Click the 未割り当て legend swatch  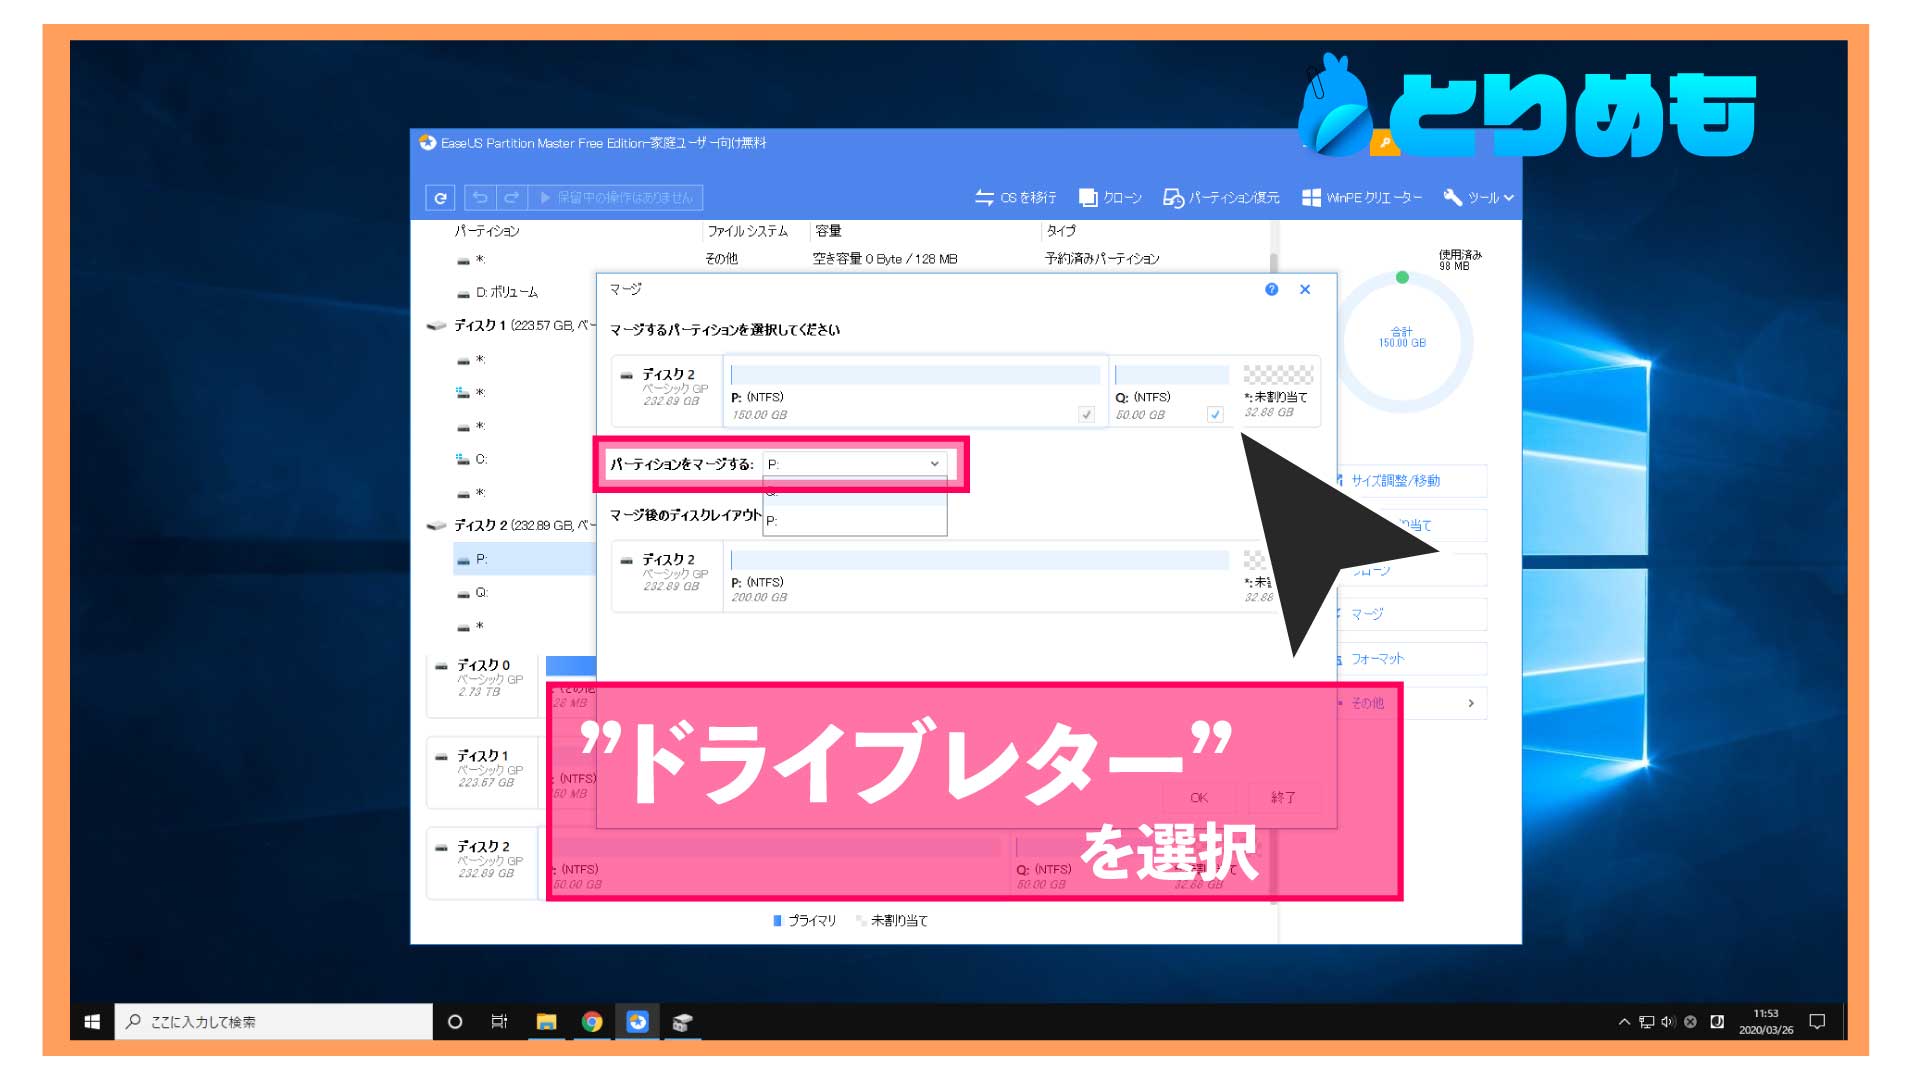click(860, 921)
